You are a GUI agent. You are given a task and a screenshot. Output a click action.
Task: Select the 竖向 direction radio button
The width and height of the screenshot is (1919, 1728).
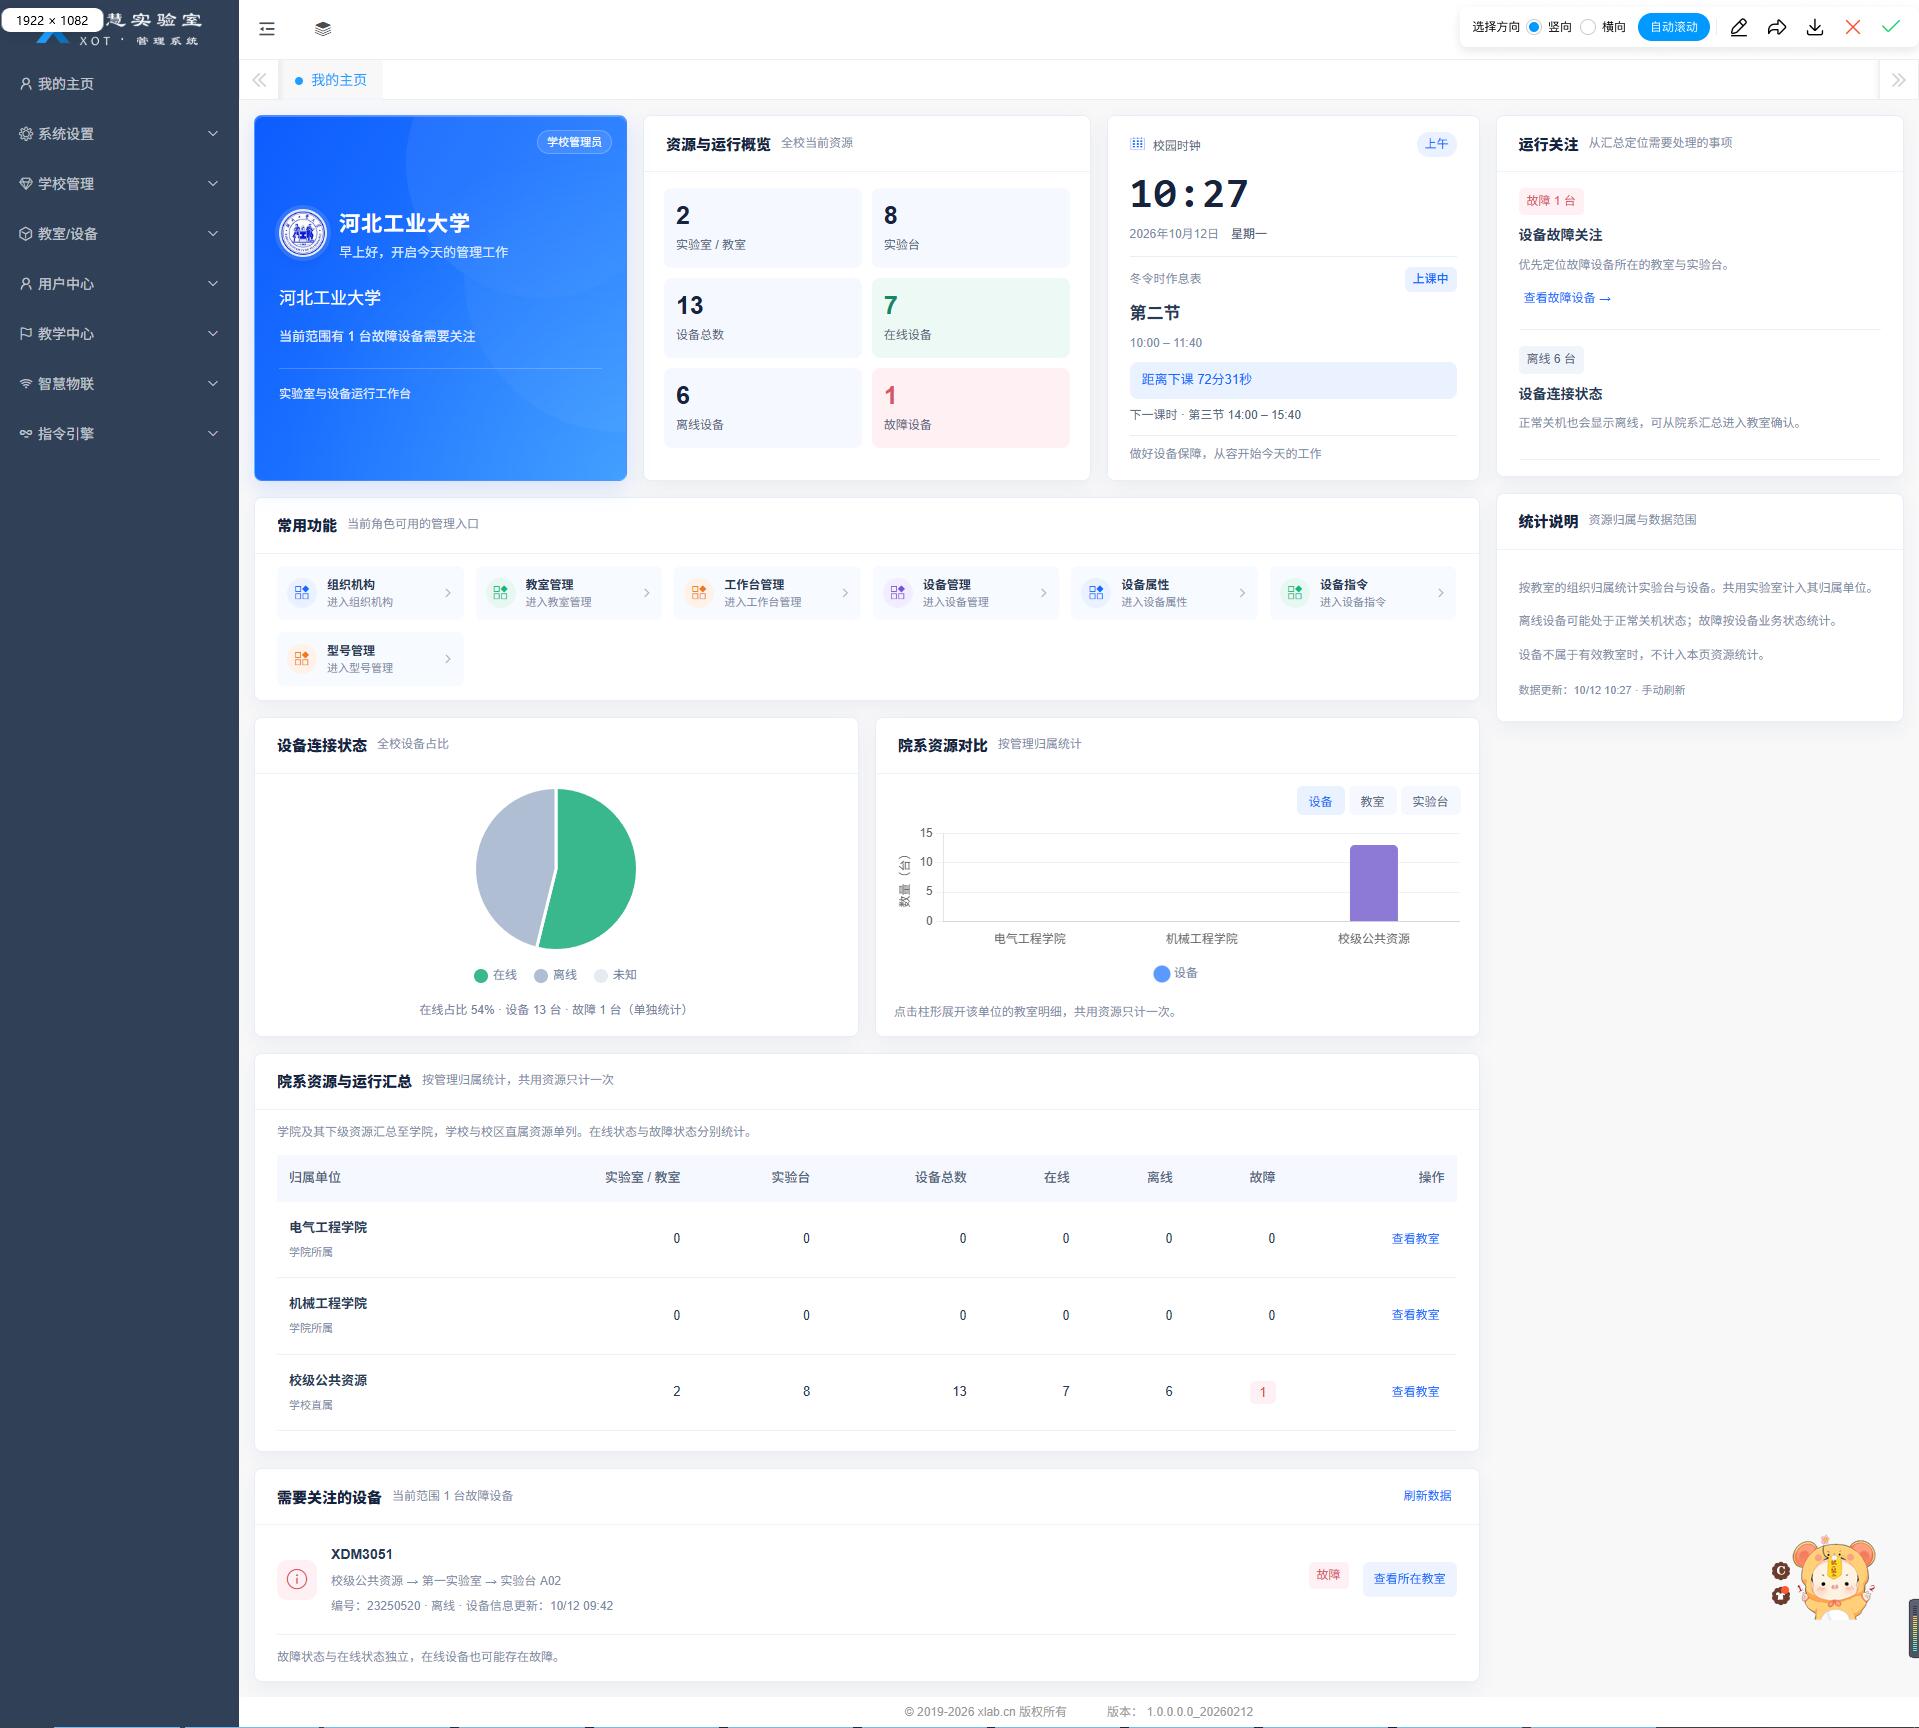[x=1534, y=27]
